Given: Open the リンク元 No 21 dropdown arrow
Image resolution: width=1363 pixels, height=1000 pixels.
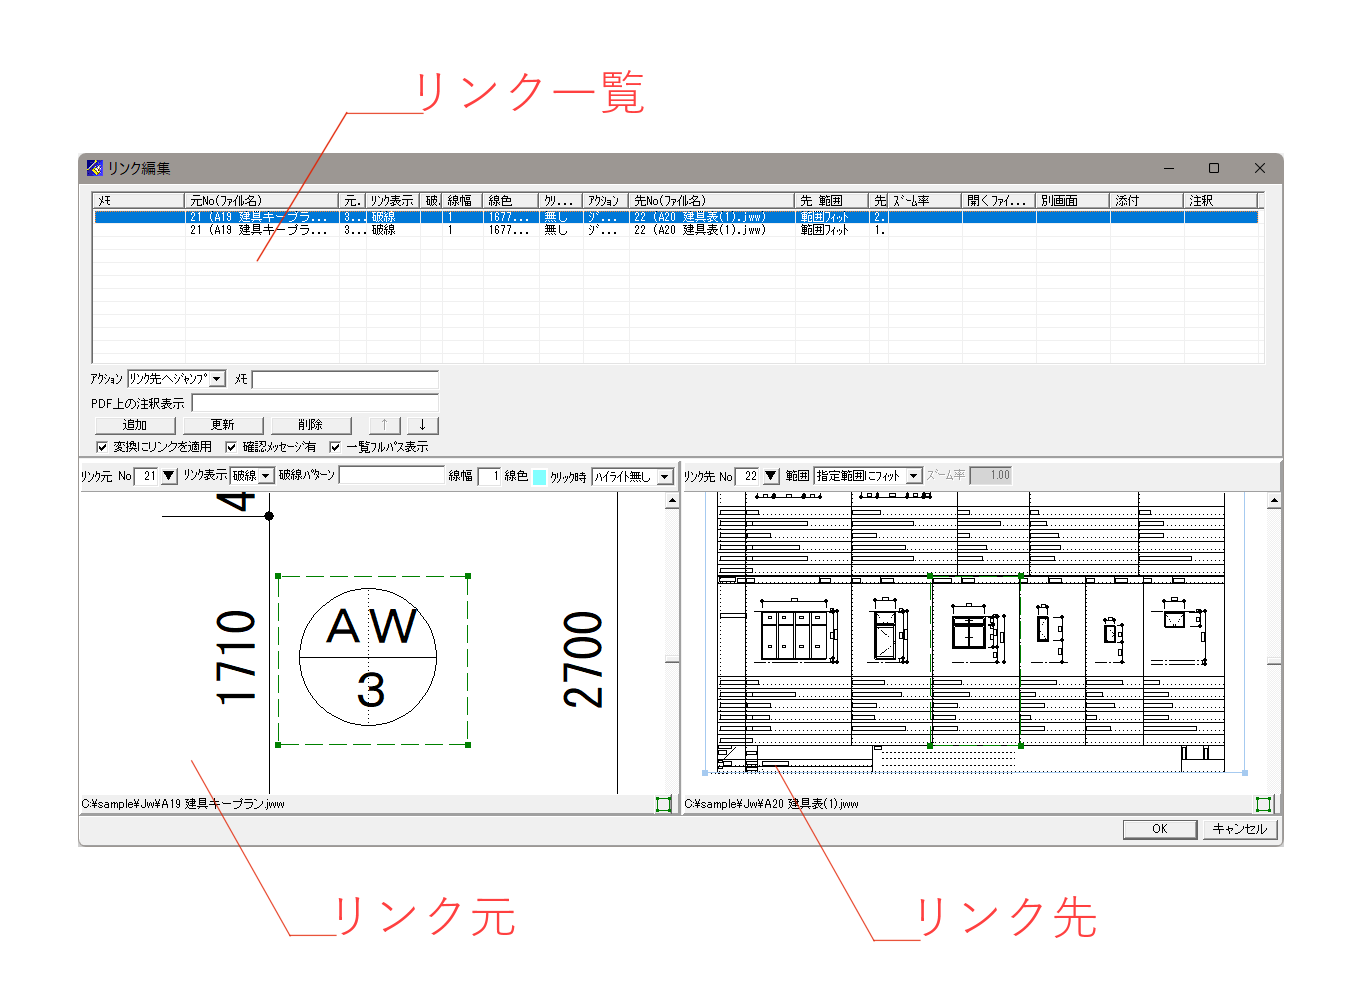Looking at the screenshot, I should click(x=167, y=475).
